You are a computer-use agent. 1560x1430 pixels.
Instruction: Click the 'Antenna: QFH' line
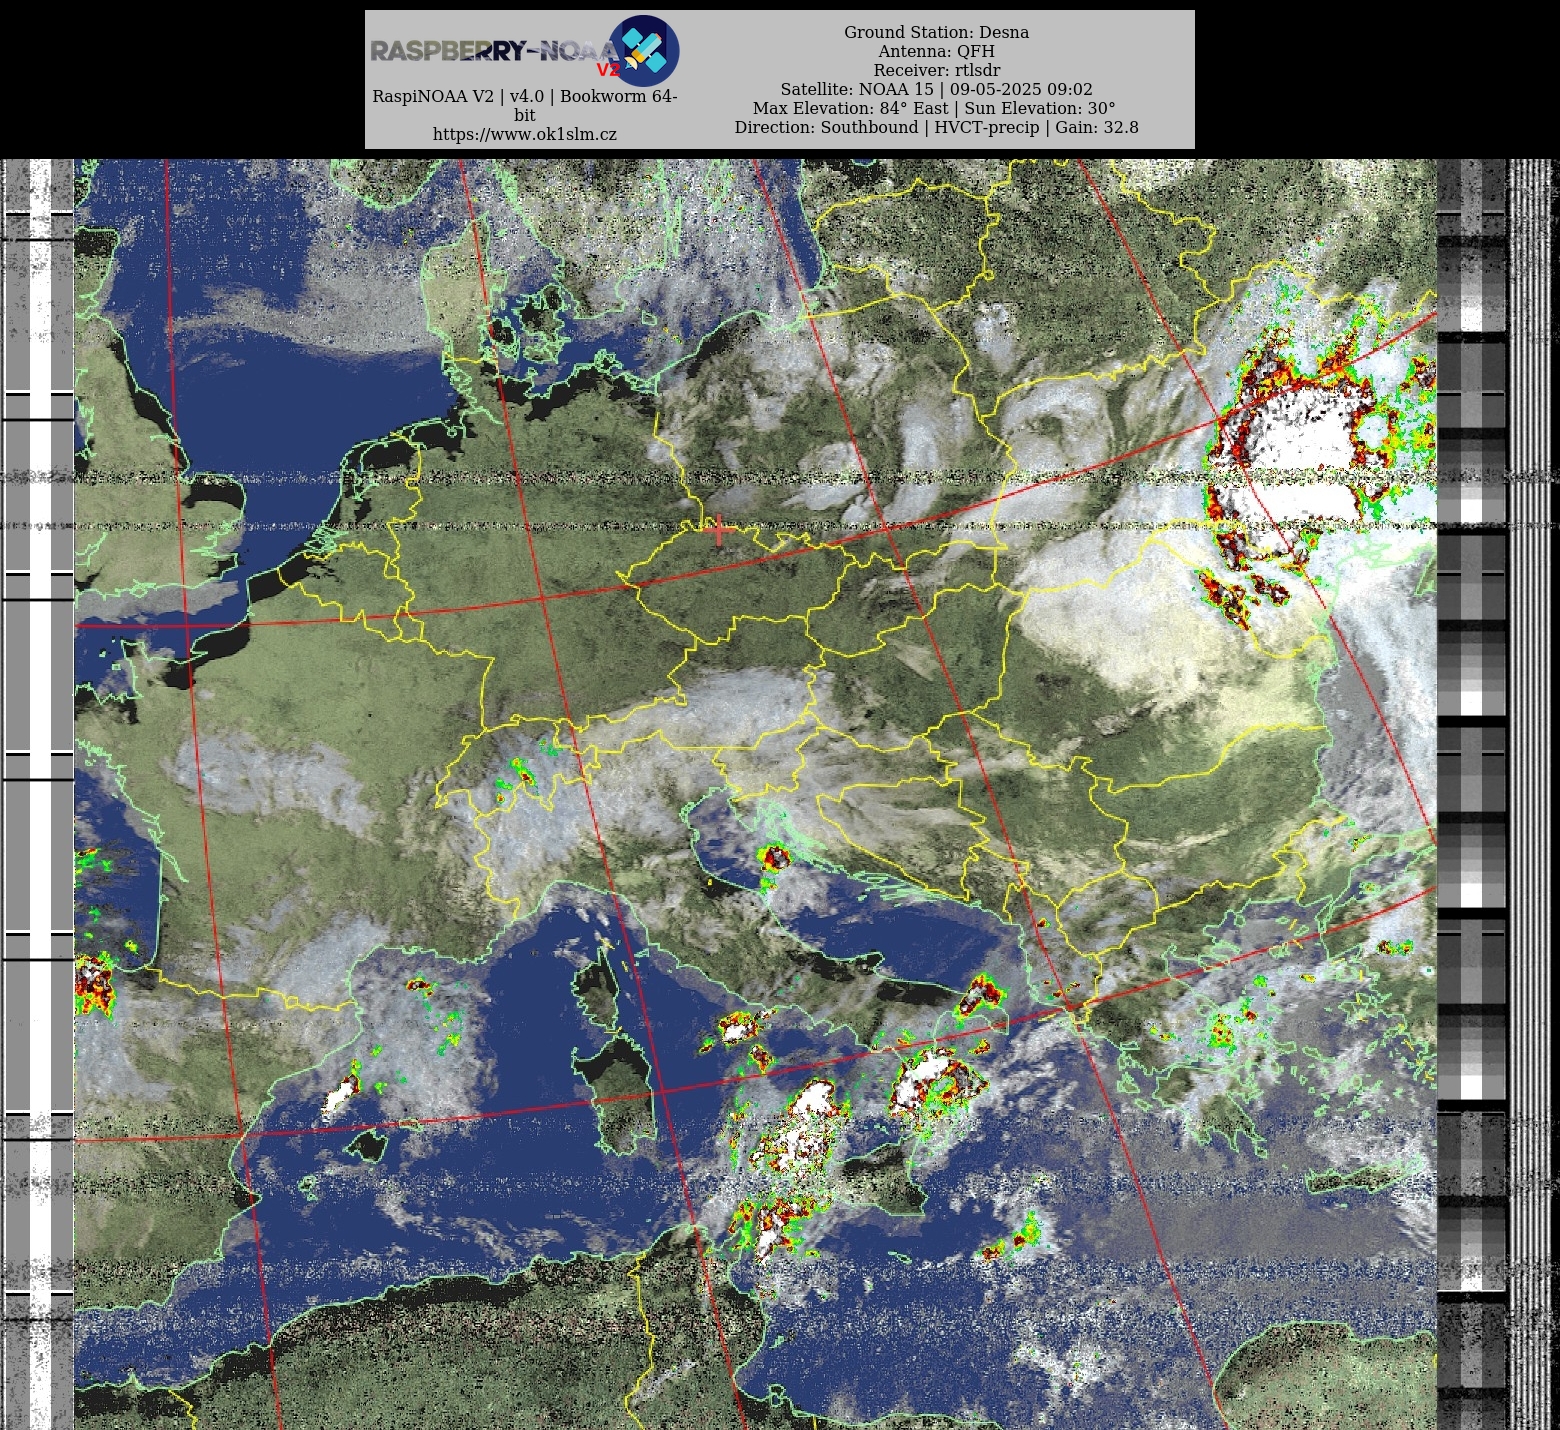[x=937, y=51]
